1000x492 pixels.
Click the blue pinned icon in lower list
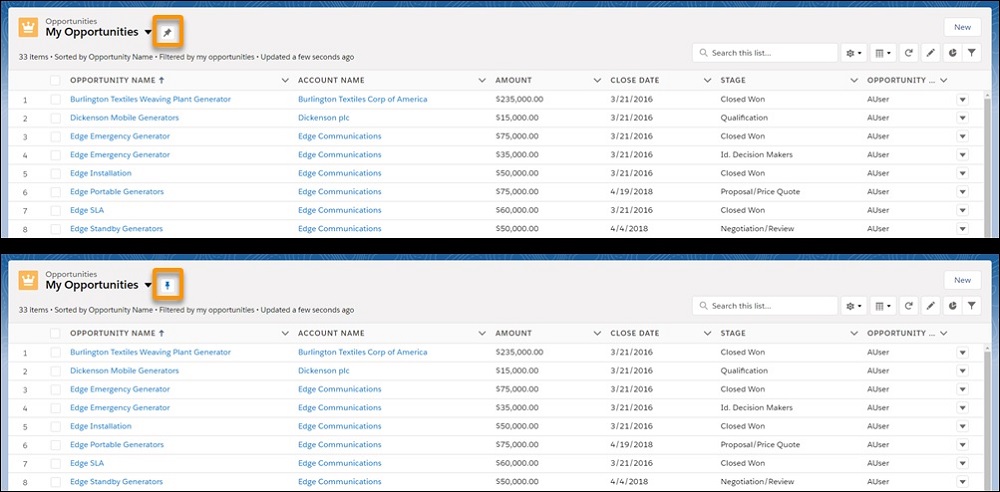(167, 285)
